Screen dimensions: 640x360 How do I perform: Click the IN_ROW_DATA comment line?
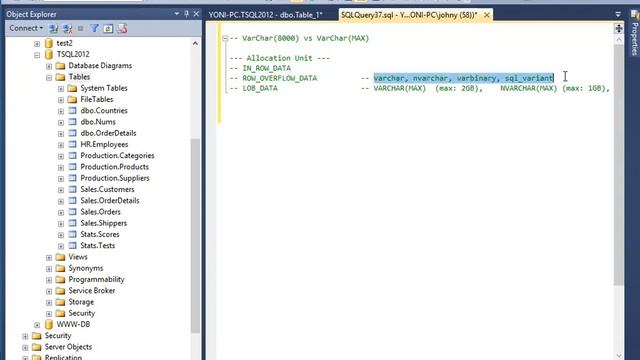[x=260, y=68]
